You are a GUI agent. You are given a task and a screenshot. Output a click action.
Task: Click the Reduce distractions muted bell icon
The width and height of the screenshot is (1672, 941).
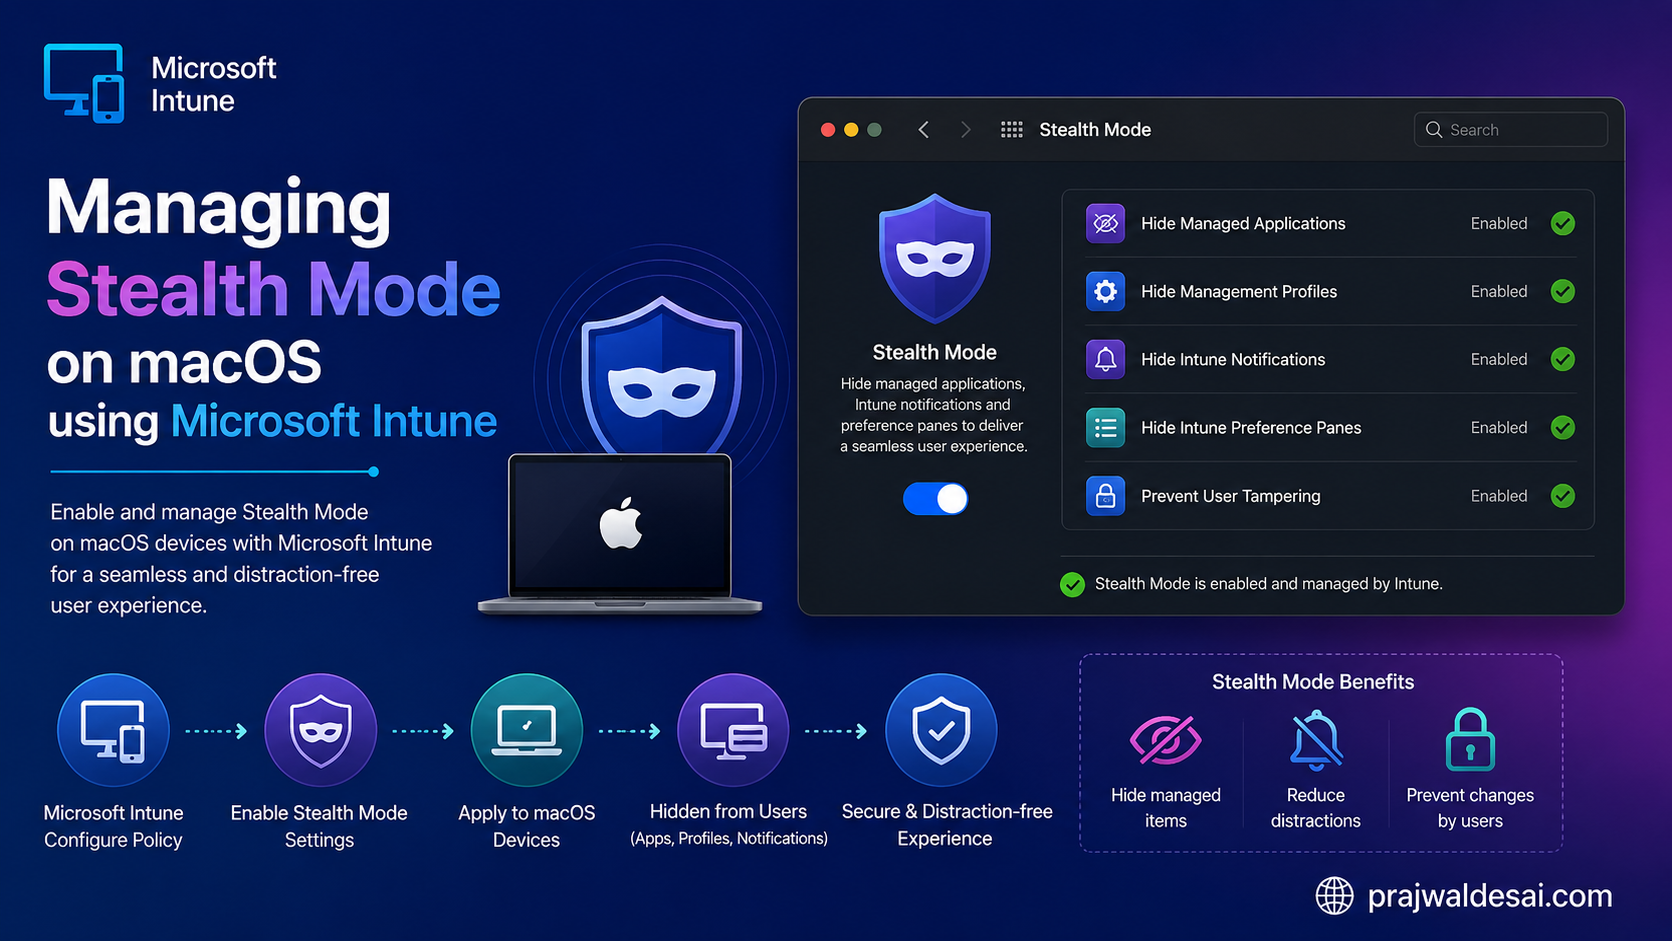pyautogui.click(x=1316, y=740)
